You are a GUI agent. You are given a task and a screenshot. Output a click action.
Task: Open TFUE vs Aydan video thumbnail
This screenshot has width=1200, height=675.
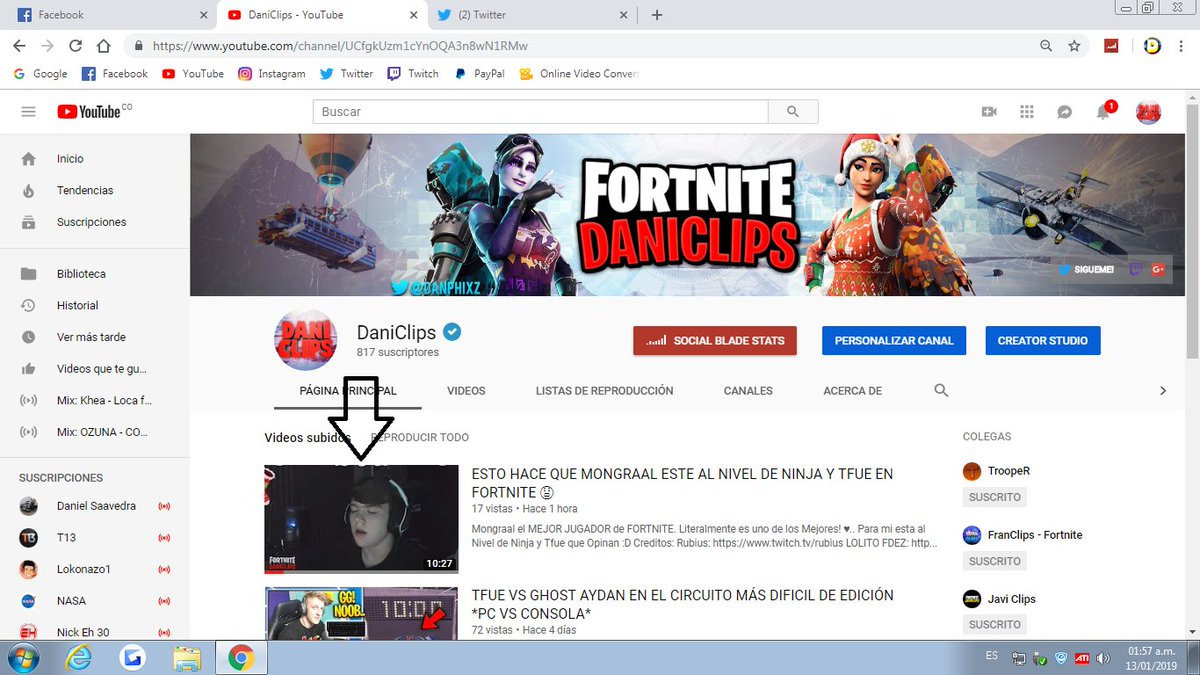pos(361,611)
